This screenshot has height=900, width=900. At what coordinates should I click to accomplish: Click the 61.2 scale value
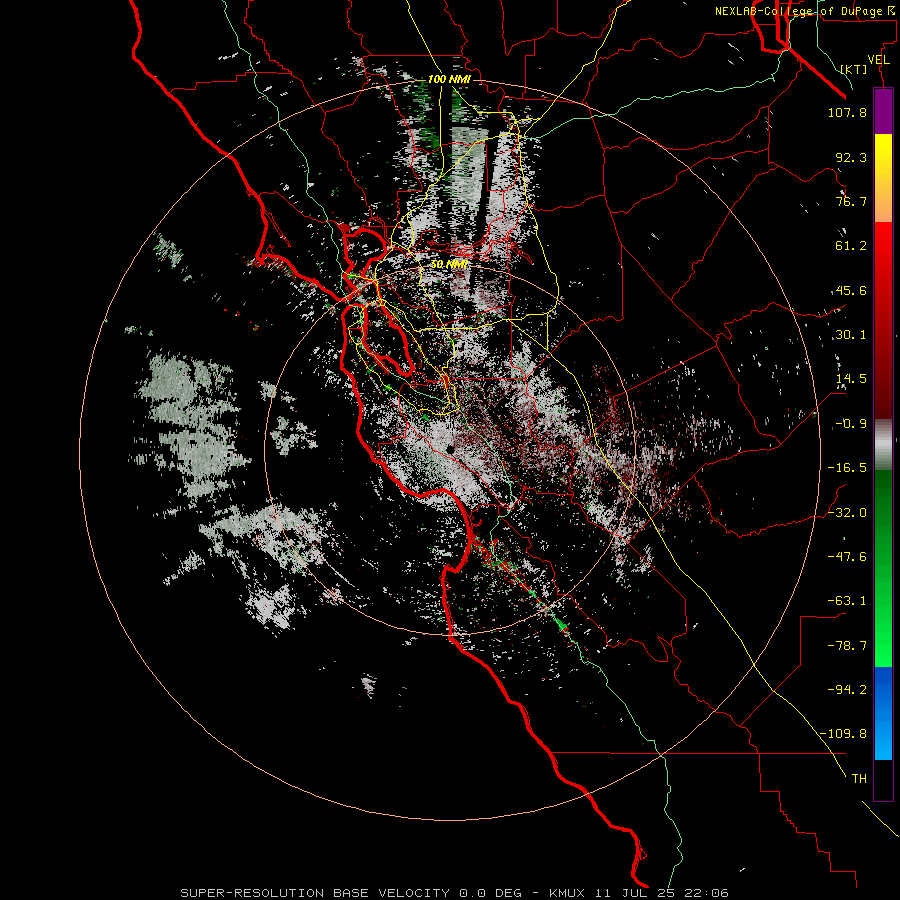click(851, 246)
